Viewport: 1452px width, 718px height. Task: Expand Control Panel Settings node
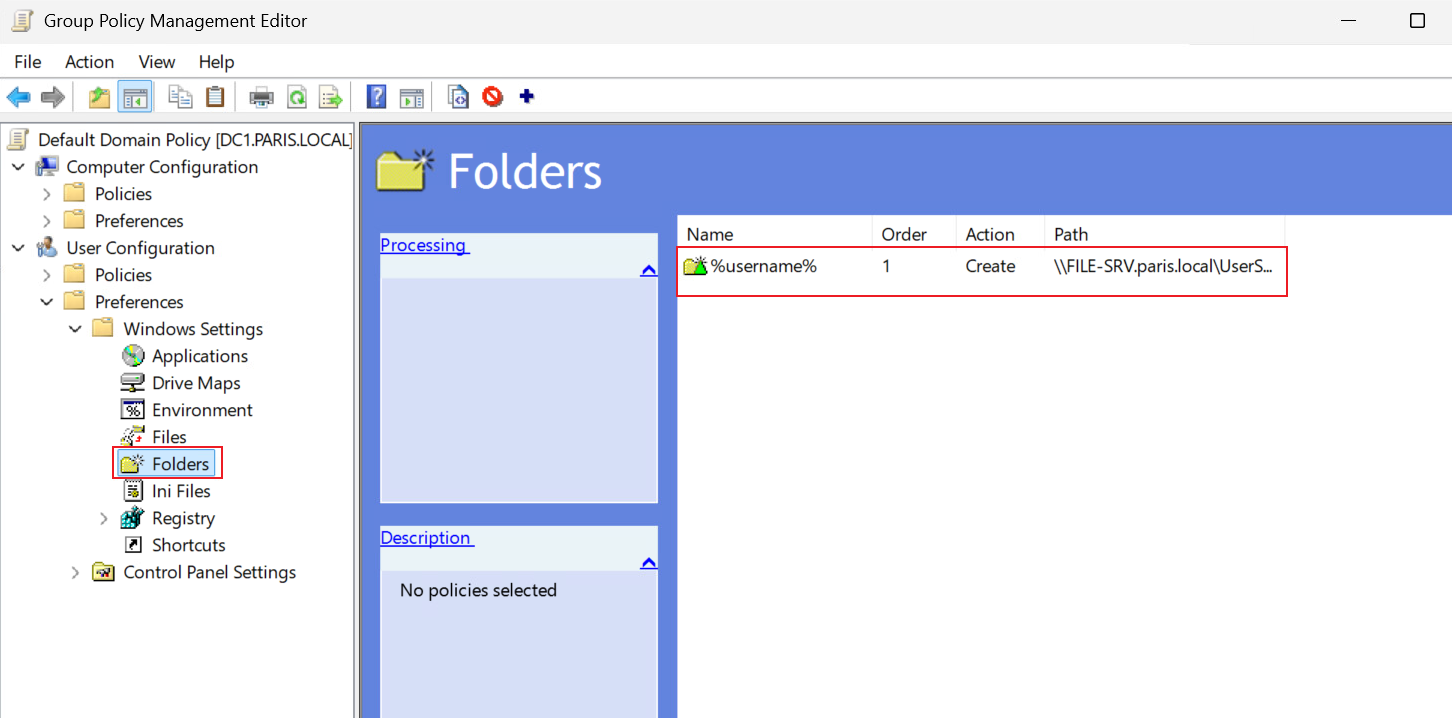[x=75, y=572]
